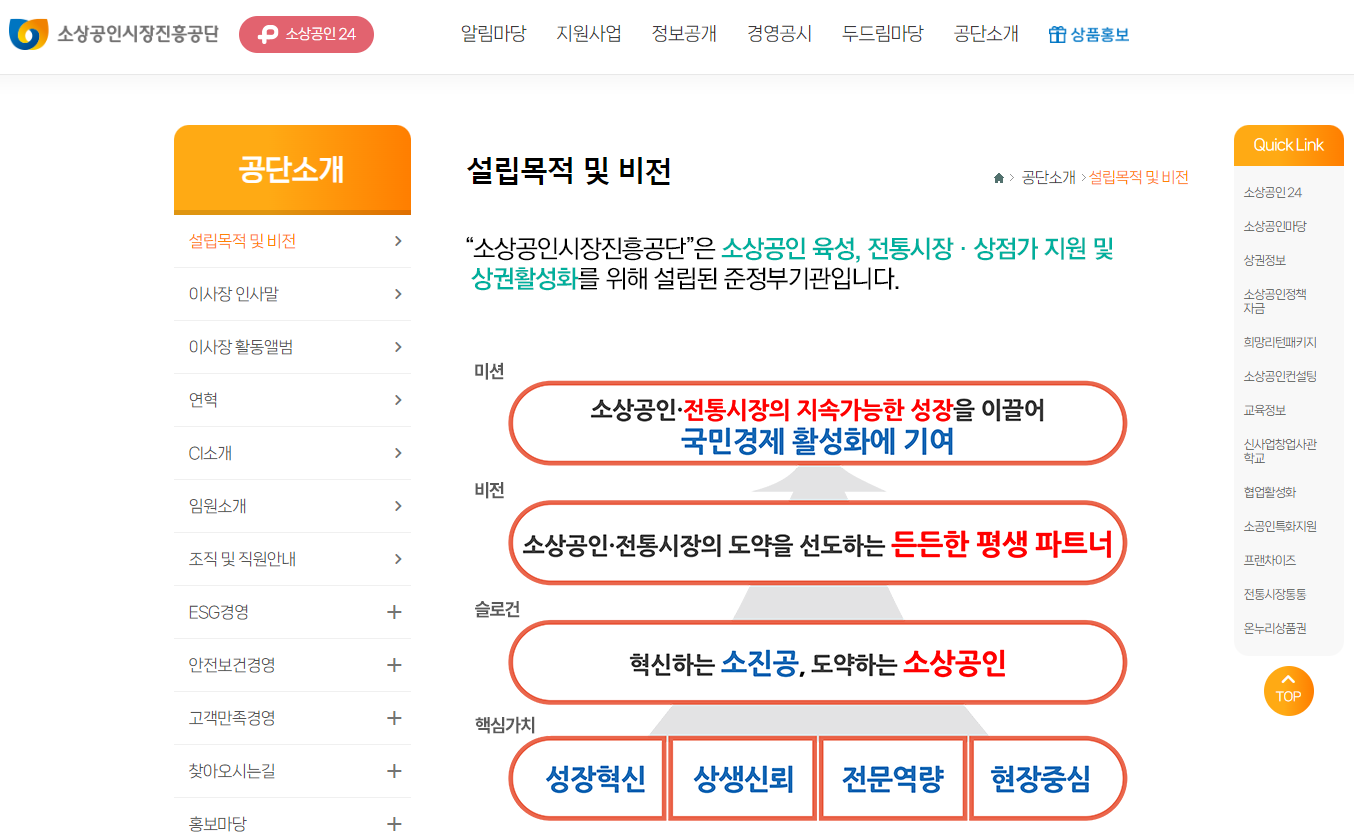Screen dimensions: 1354x832
Task: Open 두드림마당 from the top navigation
Action: pyautogui.click(x=881, y=33)
